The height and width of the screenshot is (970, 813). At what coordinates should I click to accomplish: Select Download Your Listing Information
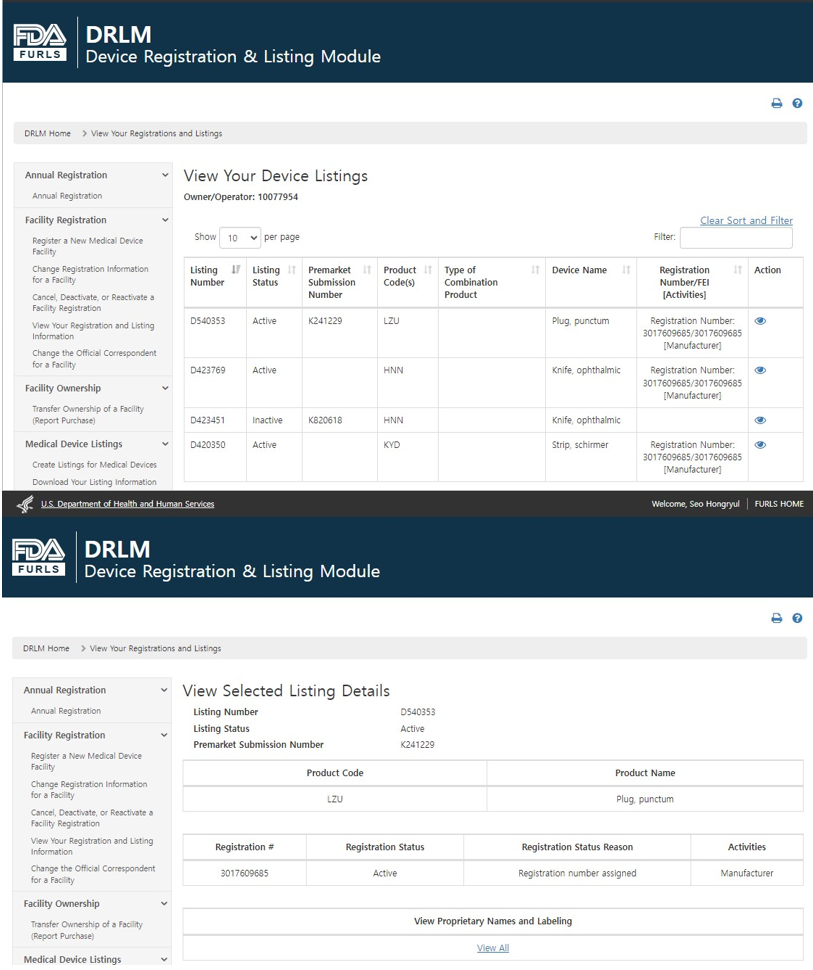click(x=94, y=482)
